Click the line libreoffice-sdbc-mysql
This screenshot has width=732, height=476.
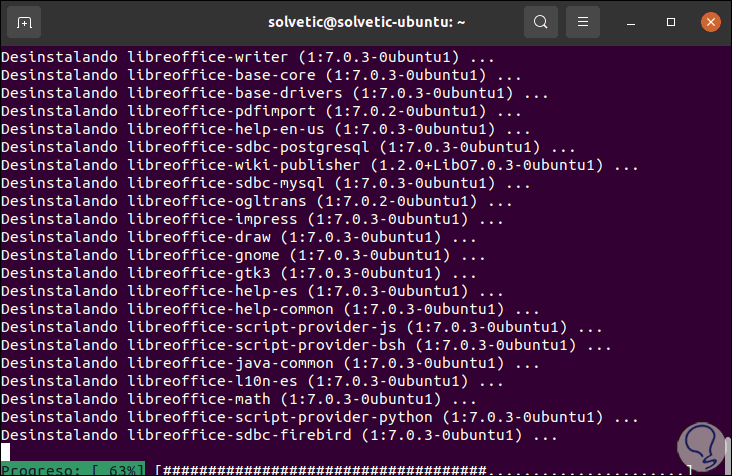266,183
